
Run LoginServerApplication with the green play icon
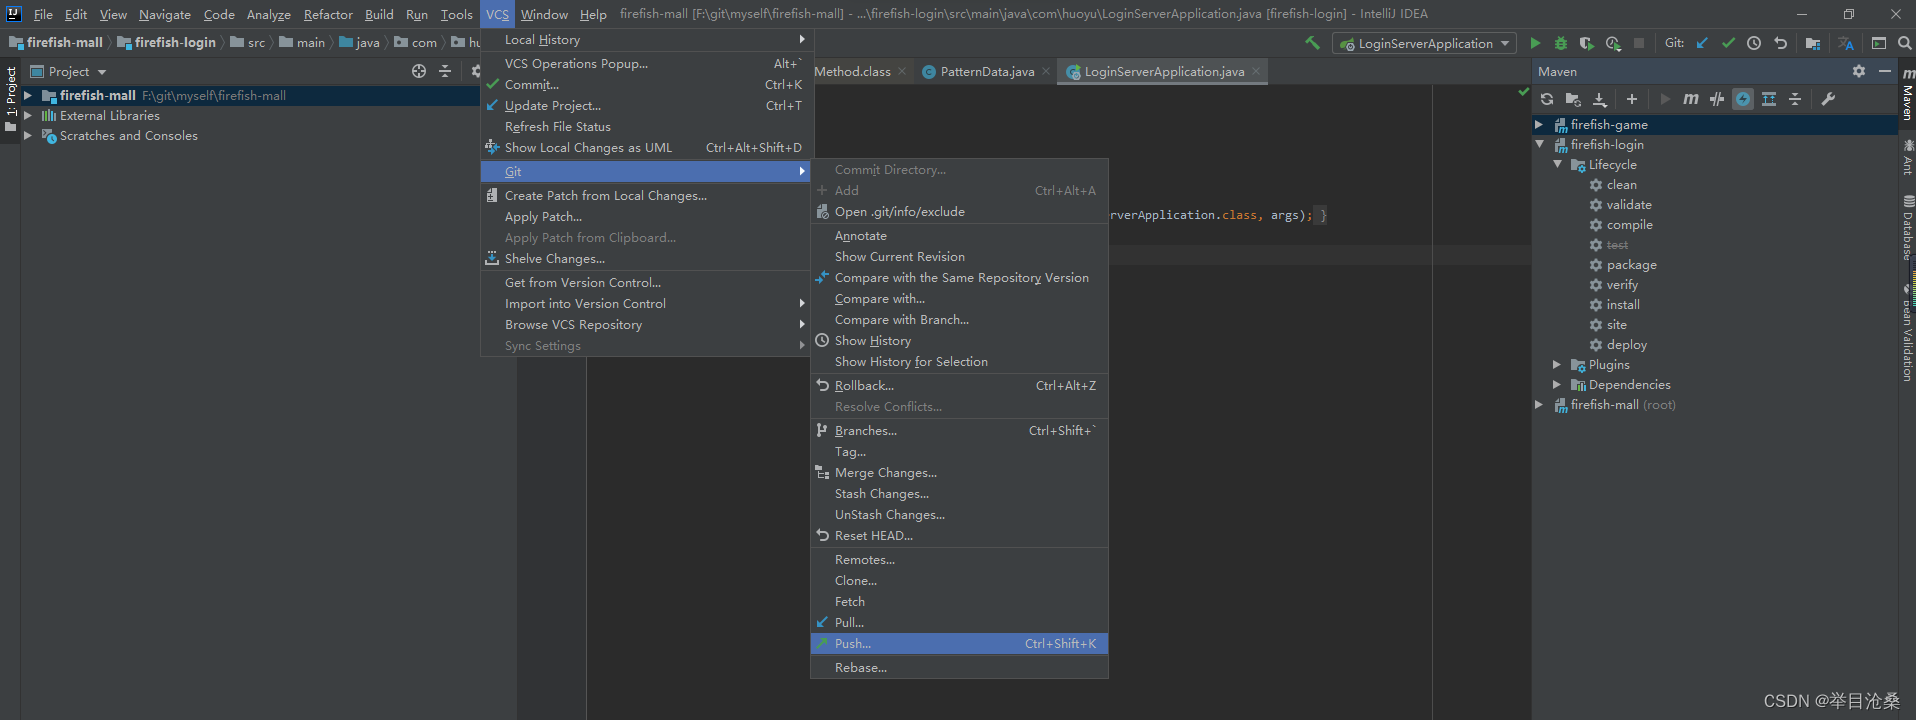(1535, 43)
